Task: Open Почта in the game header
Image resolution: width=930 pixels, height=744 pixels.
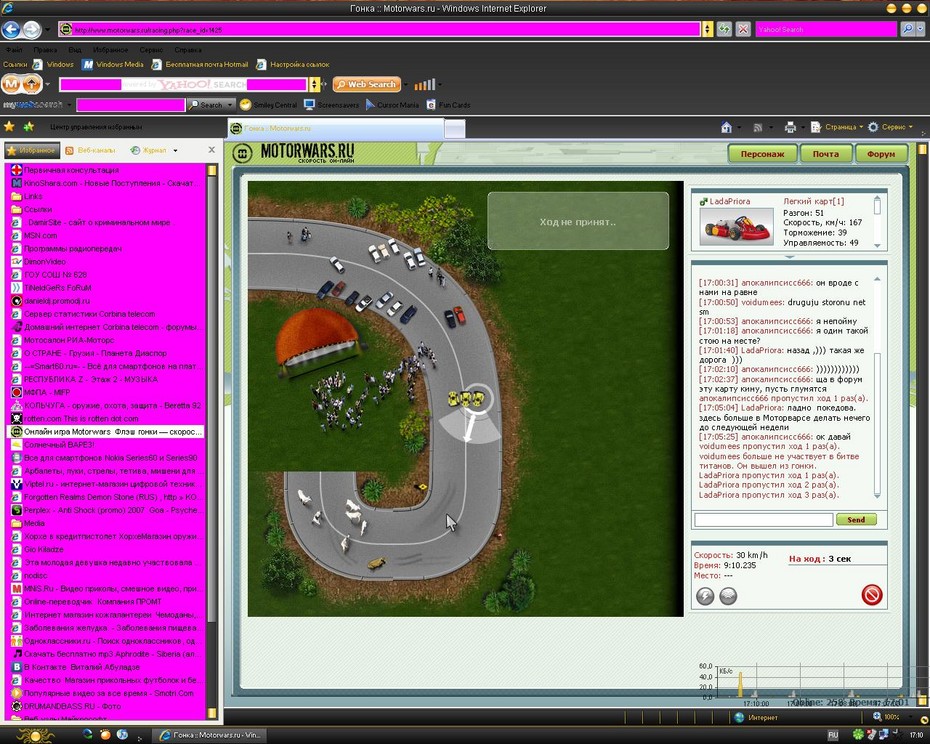Action: [826, 154]
